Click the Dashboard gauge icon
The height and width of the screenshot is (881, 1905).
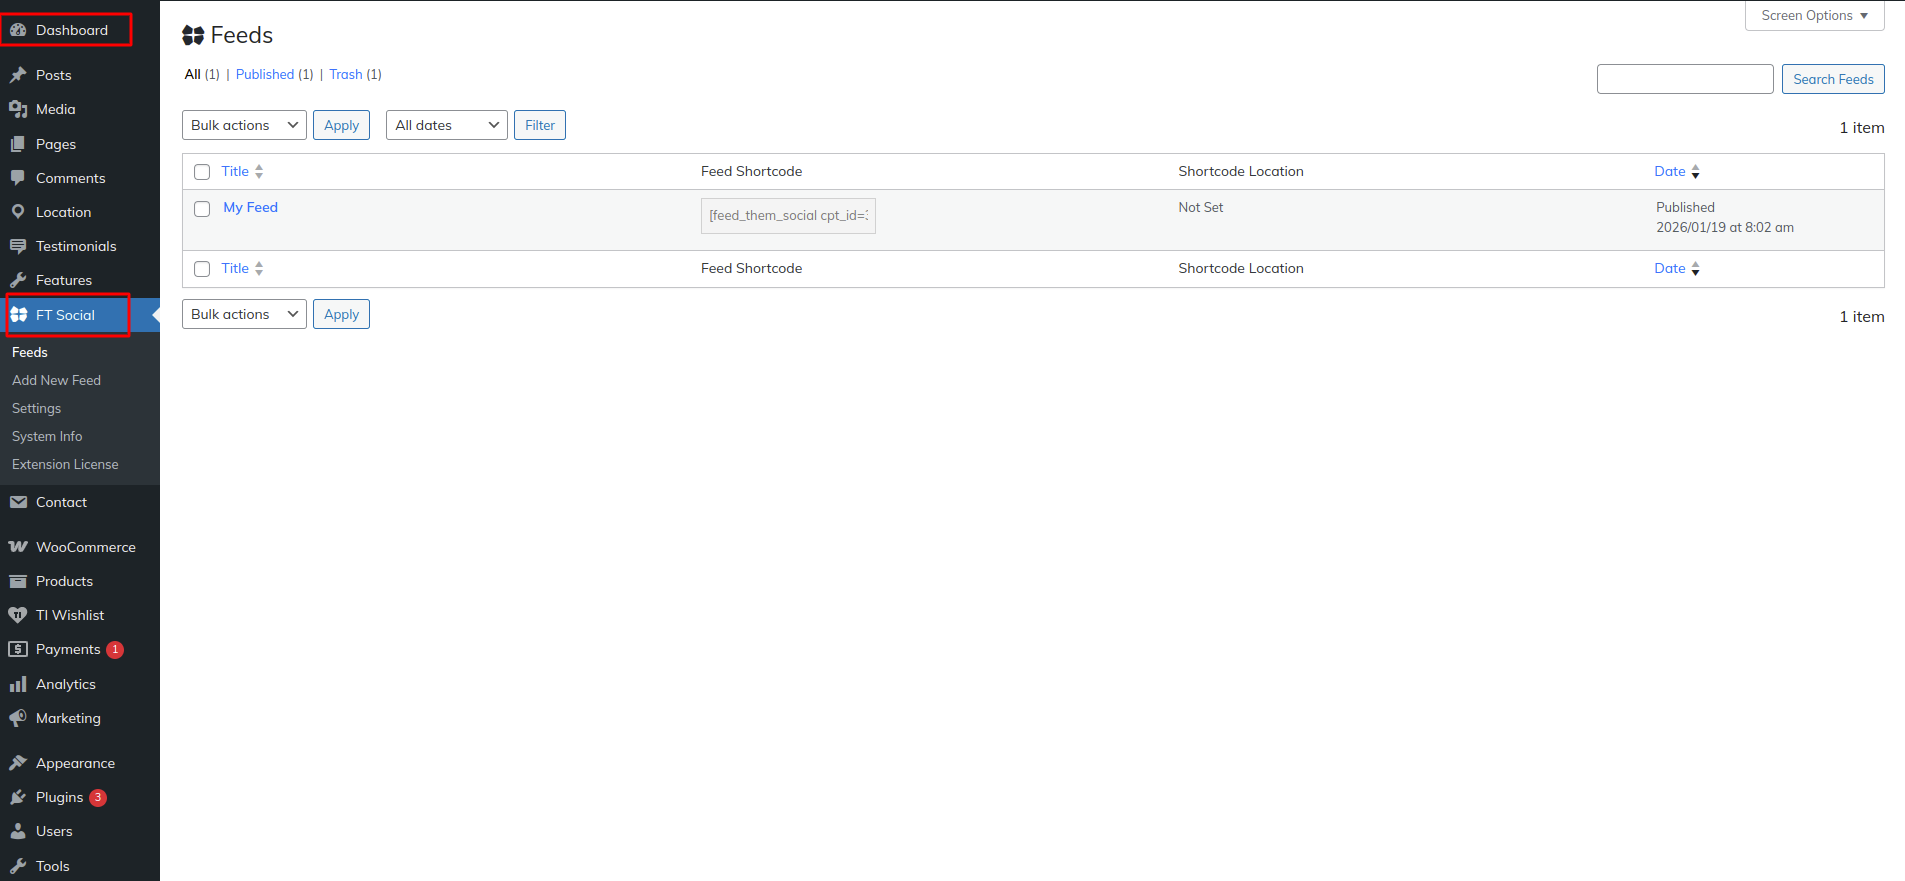click(18, 30)
